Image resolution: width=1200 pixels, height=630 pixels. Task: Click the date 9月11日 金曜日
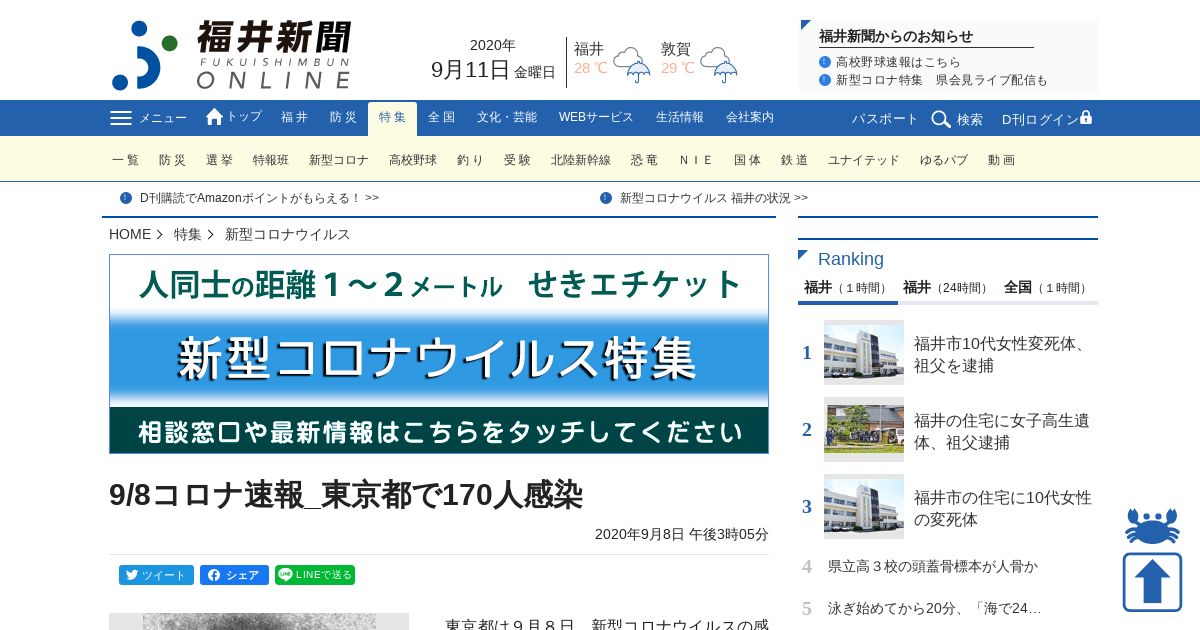493,70
